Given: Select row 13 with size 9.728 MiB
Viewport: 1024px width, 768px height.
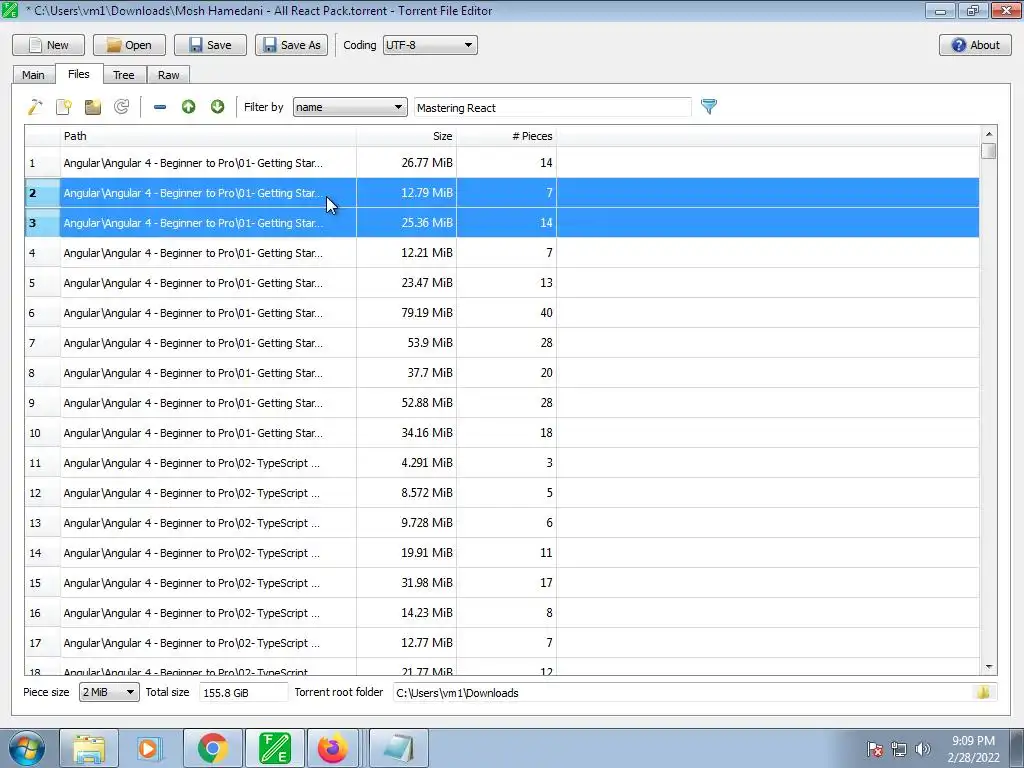Looking at the screenshot, I should [502, 523].
